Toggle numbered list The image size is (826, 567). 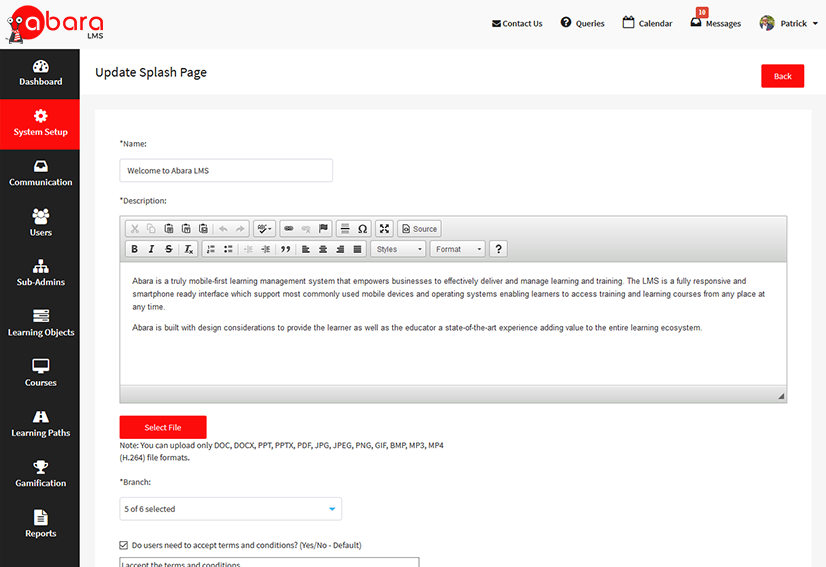coord(211,249)
